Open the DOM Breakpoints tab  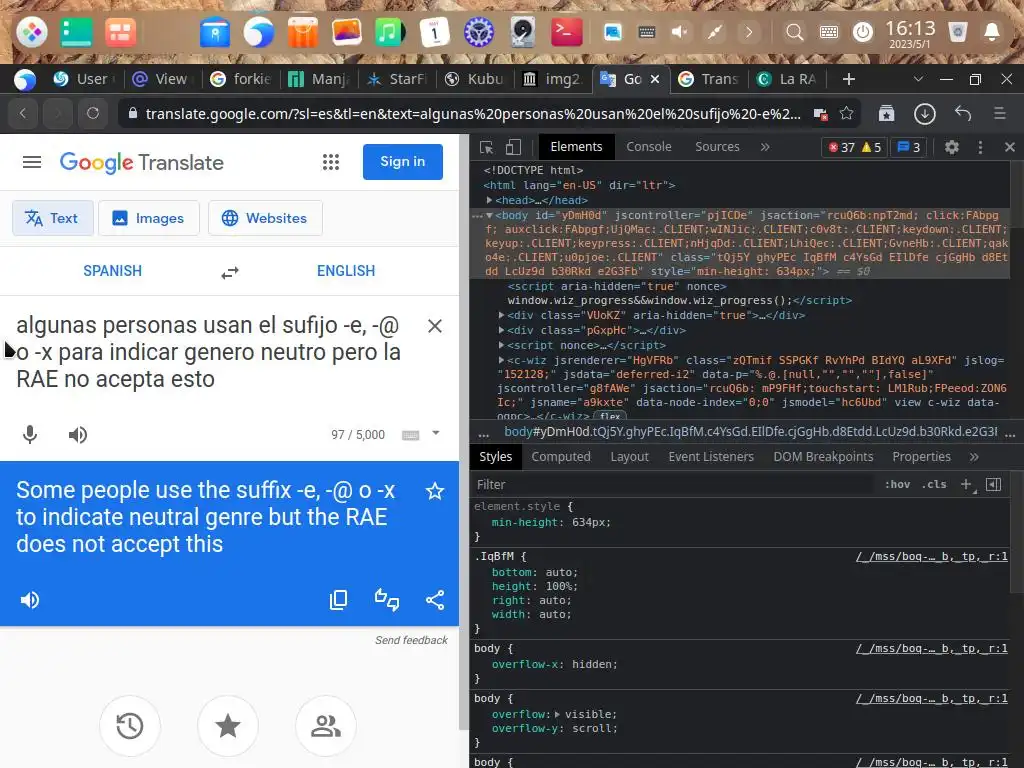pos(823,457)
